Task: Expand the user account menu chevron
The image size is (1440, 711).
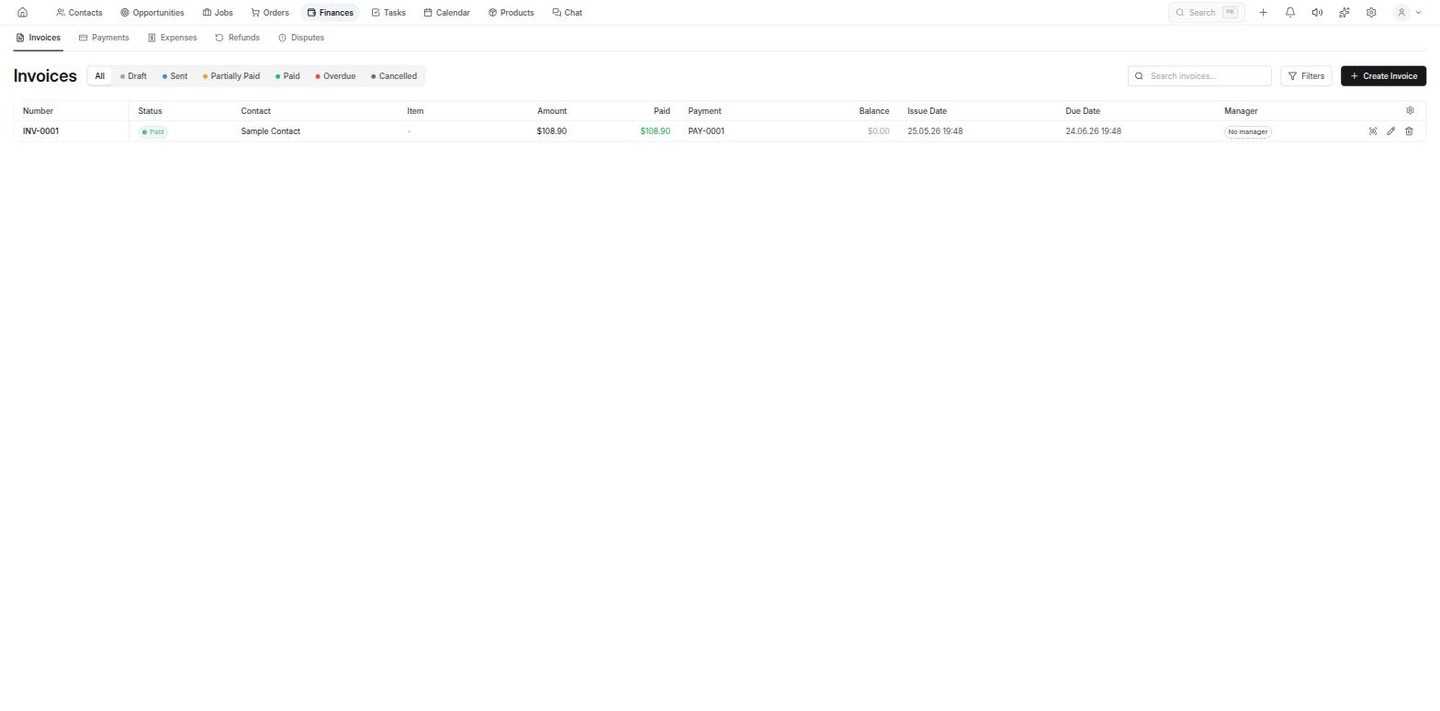Action: point(1418,13)
